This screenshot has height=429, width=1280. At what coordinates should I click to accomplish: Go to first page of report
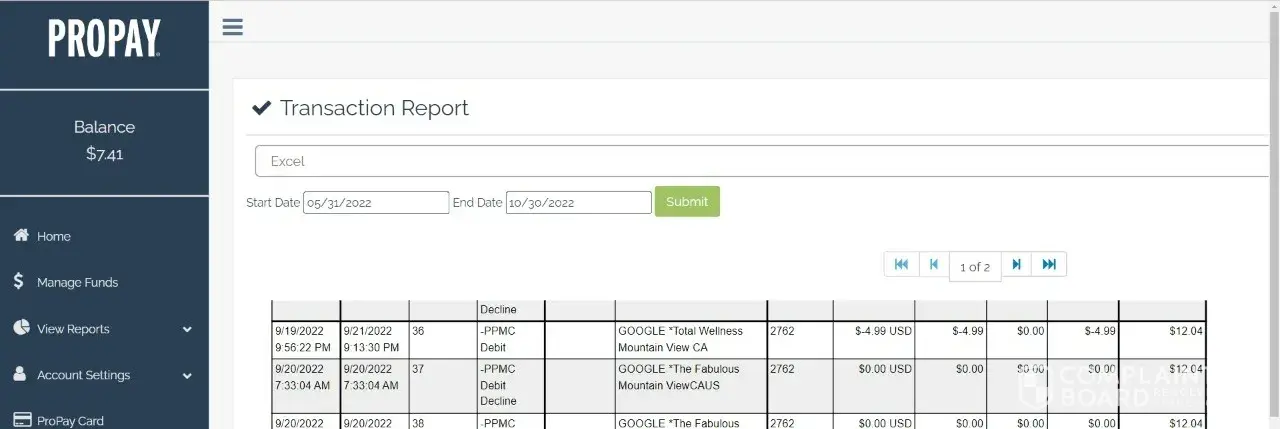click(x=901, y=264)
